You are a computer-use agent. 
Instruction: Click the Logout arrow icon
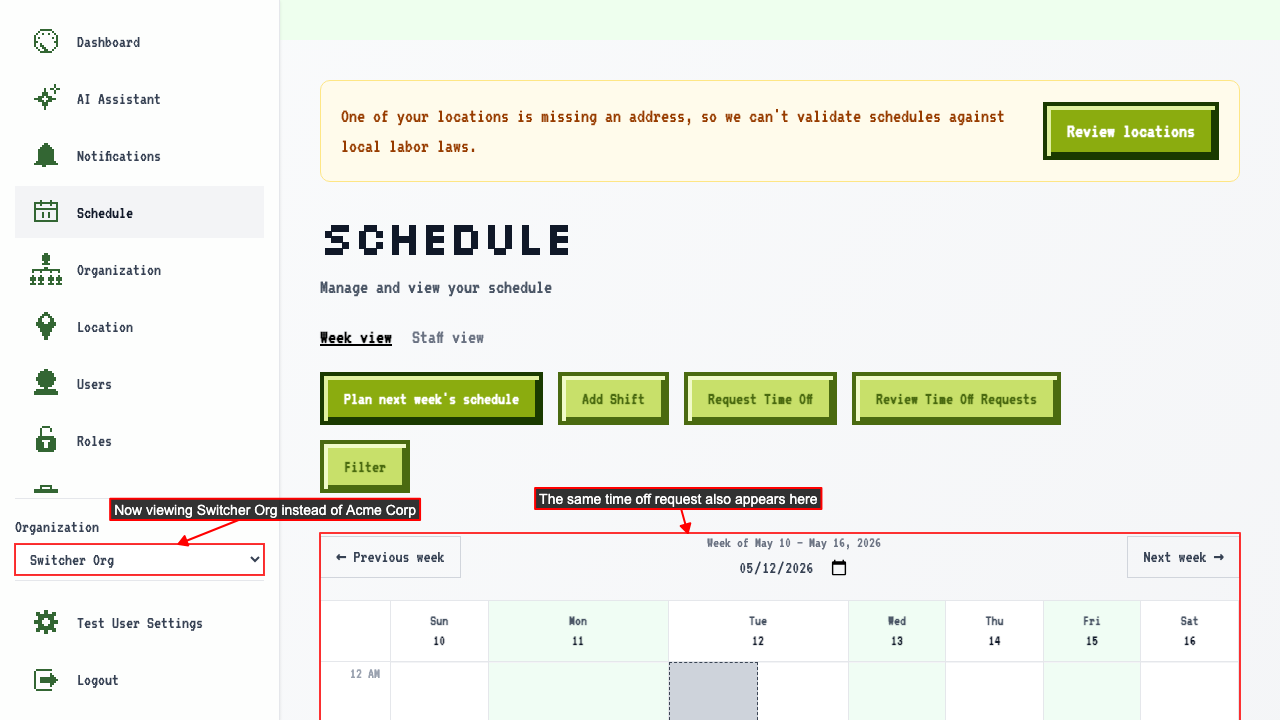coord(46,680)
